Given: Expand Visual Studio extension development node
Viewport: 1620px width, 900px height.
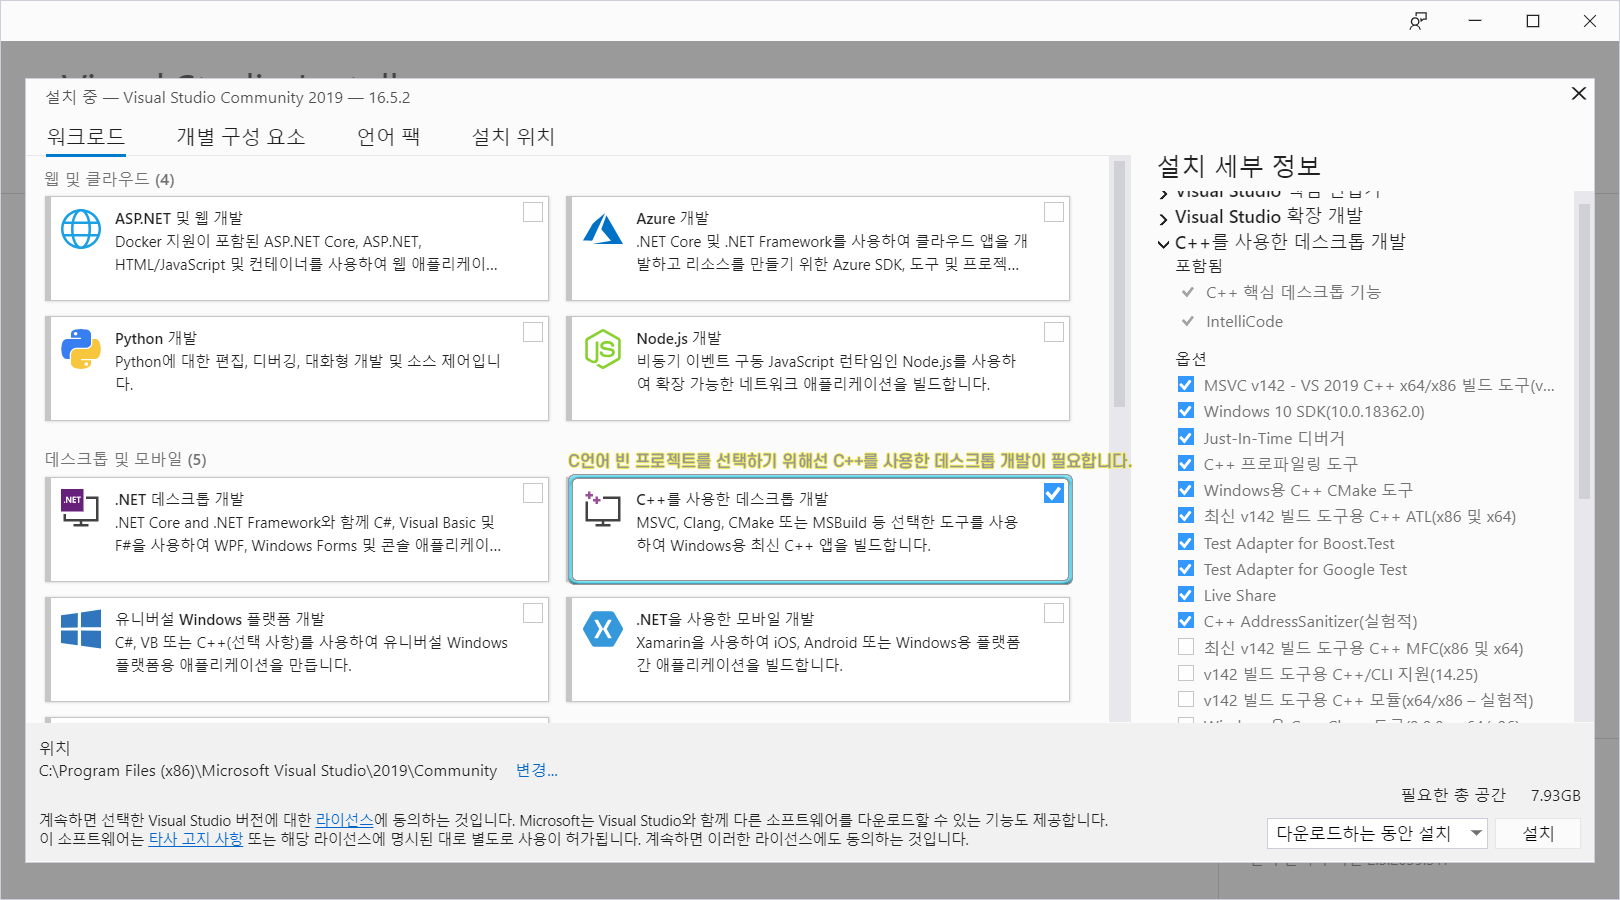Looking at the screenshot, I should (1164, 218).
